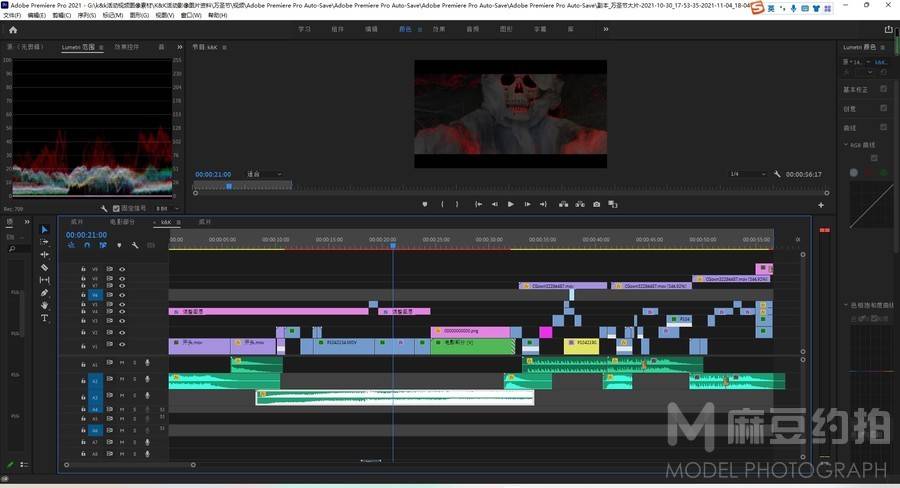Toggle the Creative section checkbox in Lumetri Color
This screenshot has width=900, height=488.
(x=883, y=108)
